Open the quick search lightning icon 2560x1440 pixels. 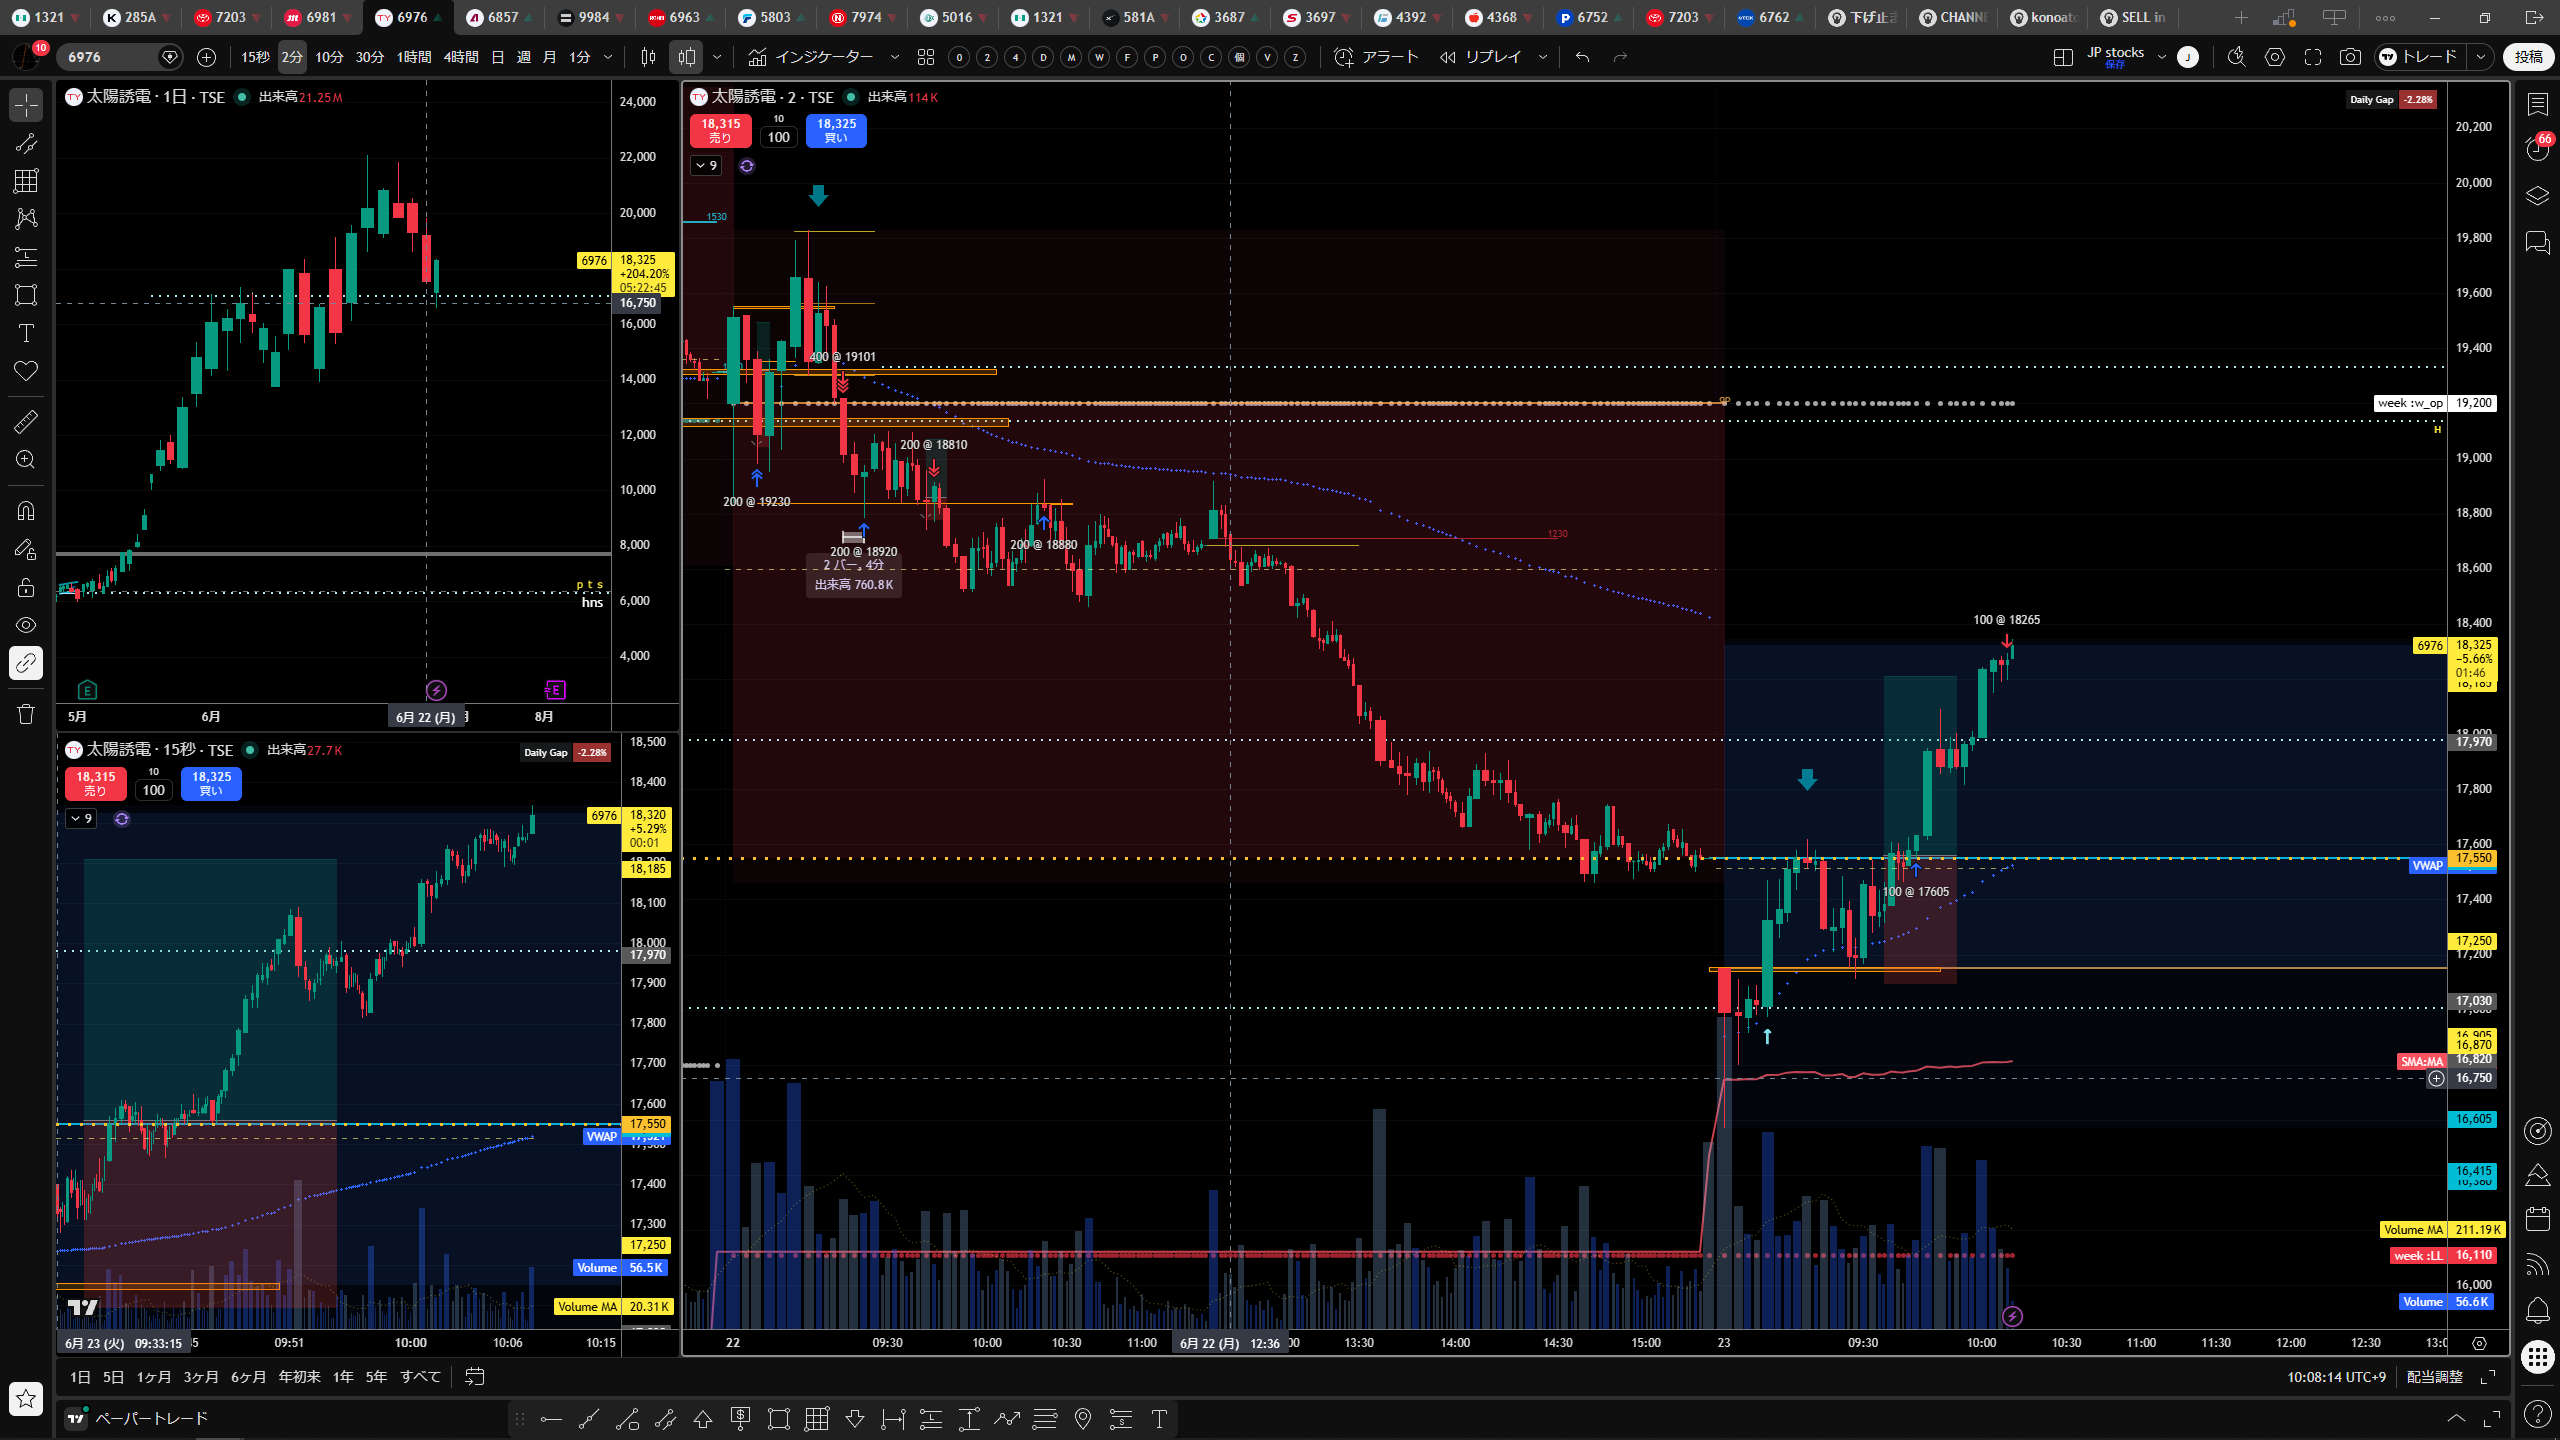click(x=2237, y=57)
